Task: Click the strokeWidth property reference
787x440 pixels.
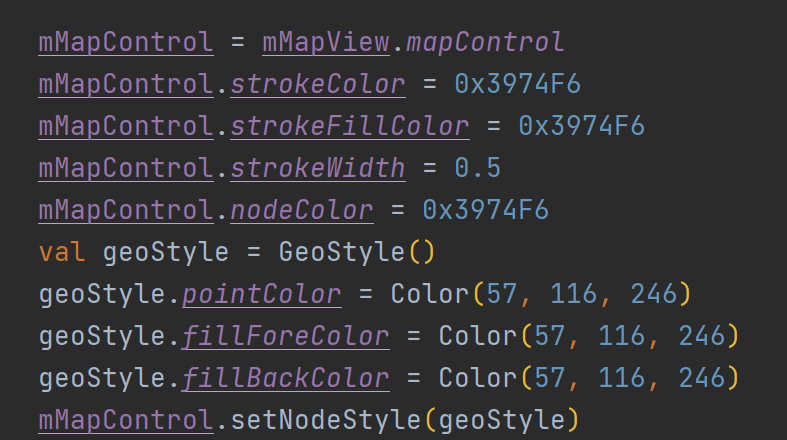Action: 318,168
